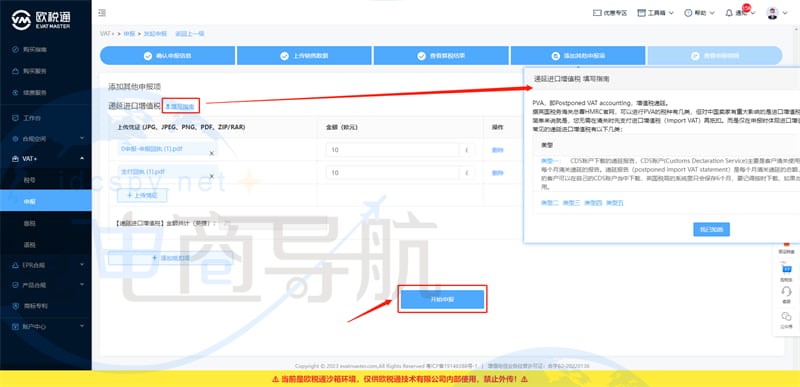Screen dimensions: 800x387
Task: Remove the 0申报 pdf file with its X
Action: coord(211,153)
